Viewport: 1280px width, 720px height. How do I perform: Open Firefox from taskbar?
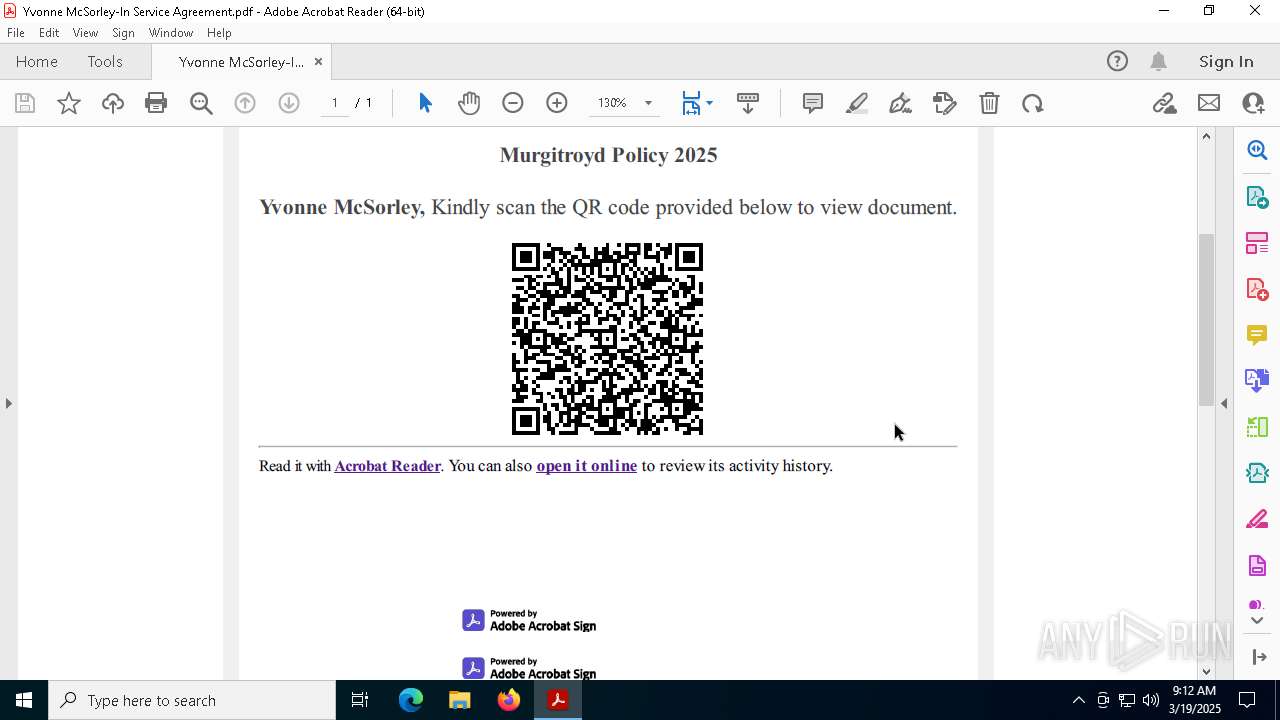click(x=509, y=700)
